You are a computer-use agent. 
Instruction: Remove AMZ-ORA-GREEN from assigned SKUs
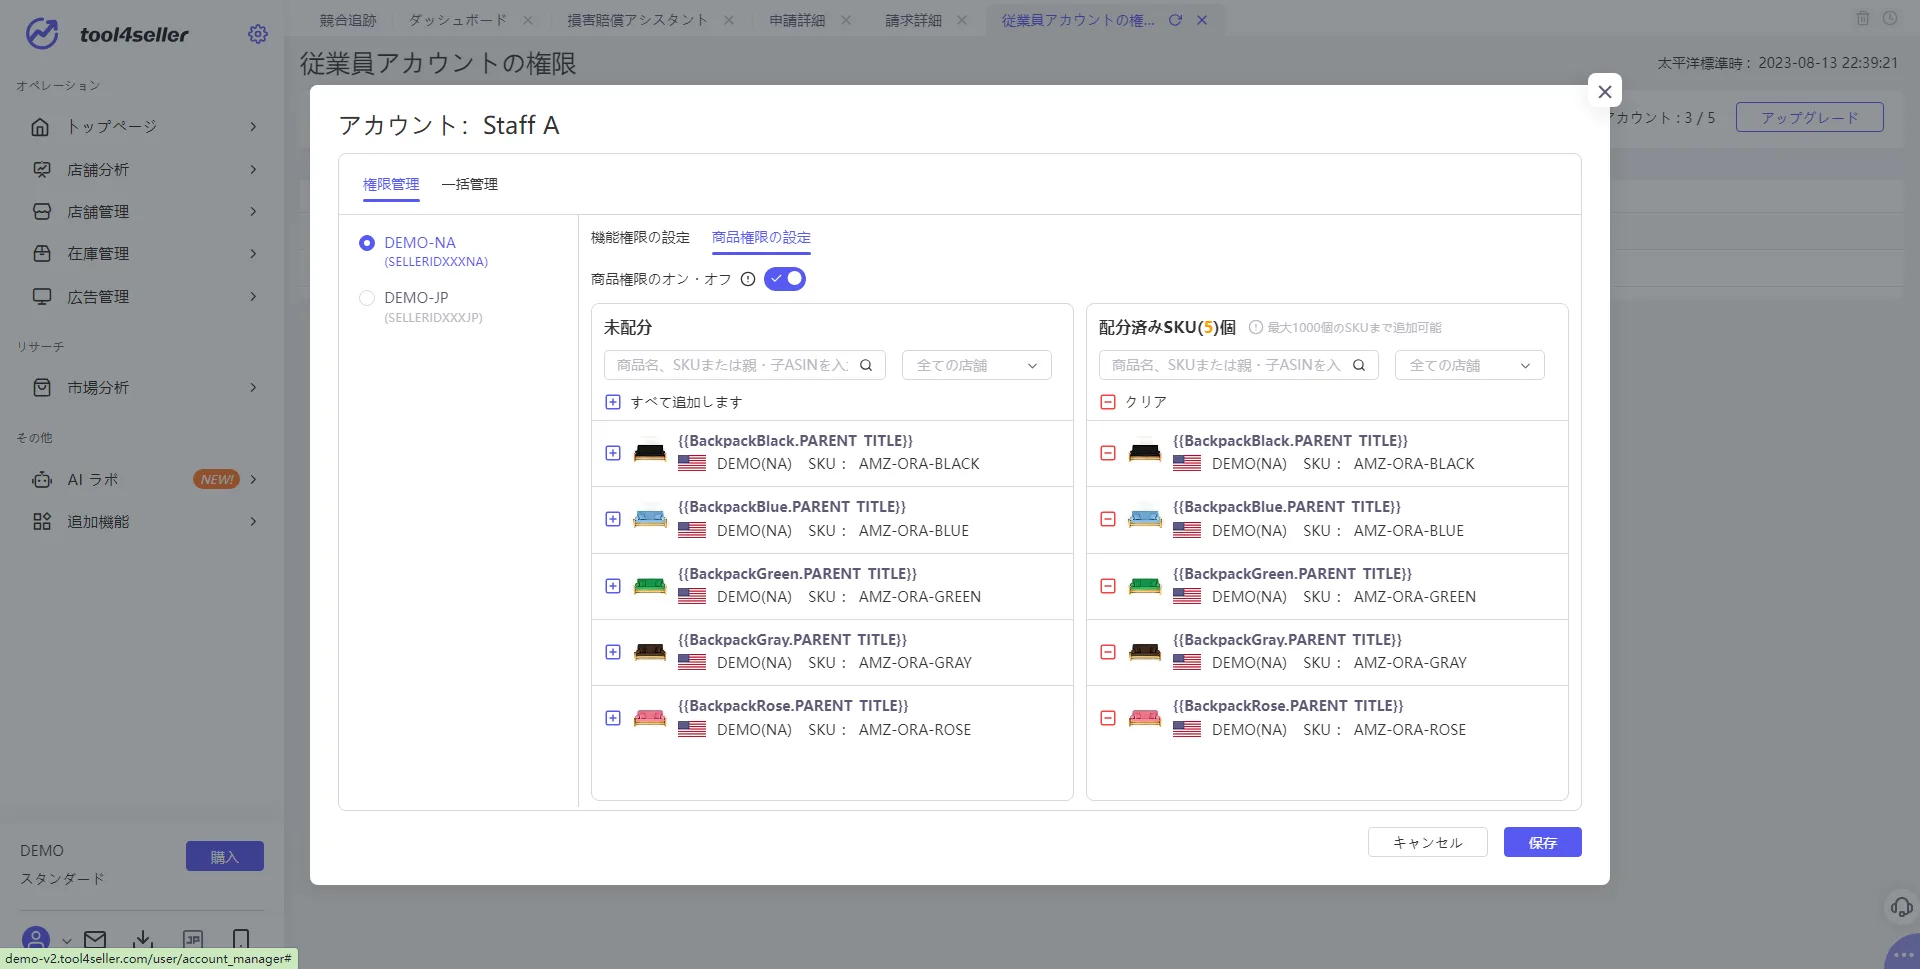tap(1108, 586)
